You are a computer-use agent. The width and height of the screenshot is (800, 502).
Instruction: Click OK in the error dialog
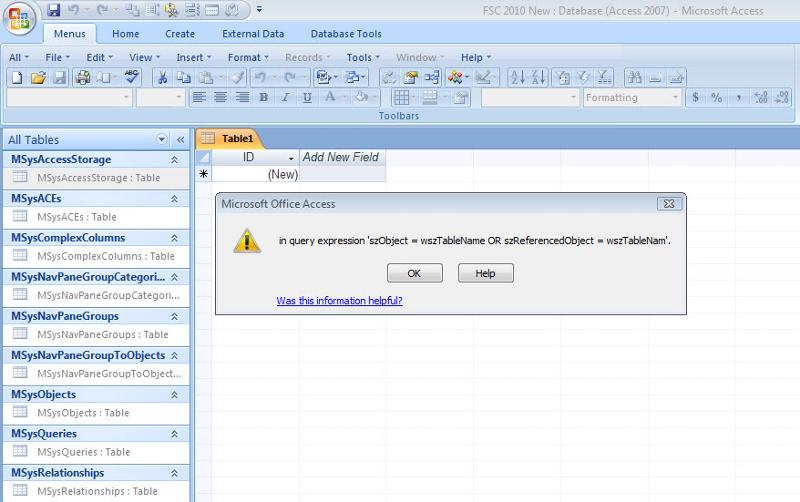click(414, 273)
